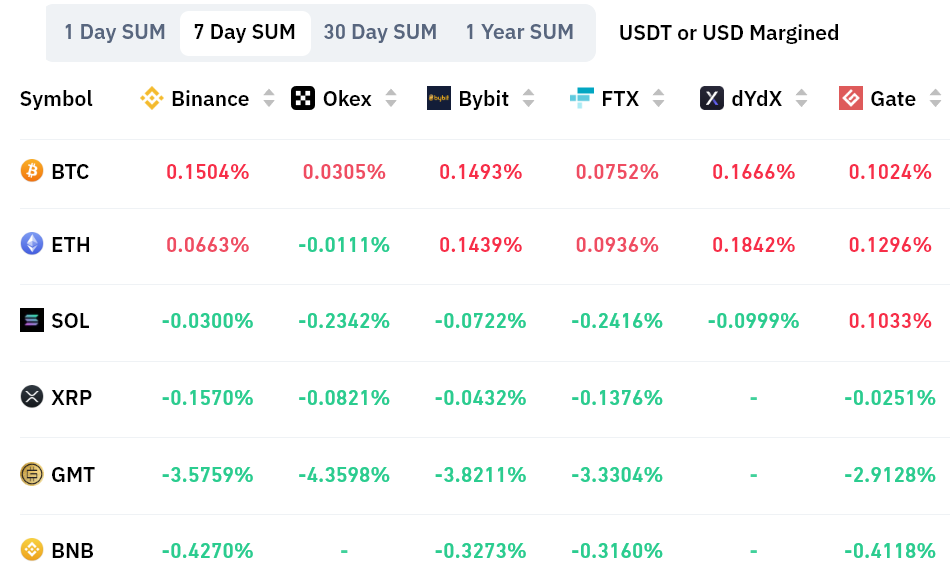This screenshot has width=950, height=581.
Task: Click the Binance exchange logo
Action: click(x=152, y=98)
